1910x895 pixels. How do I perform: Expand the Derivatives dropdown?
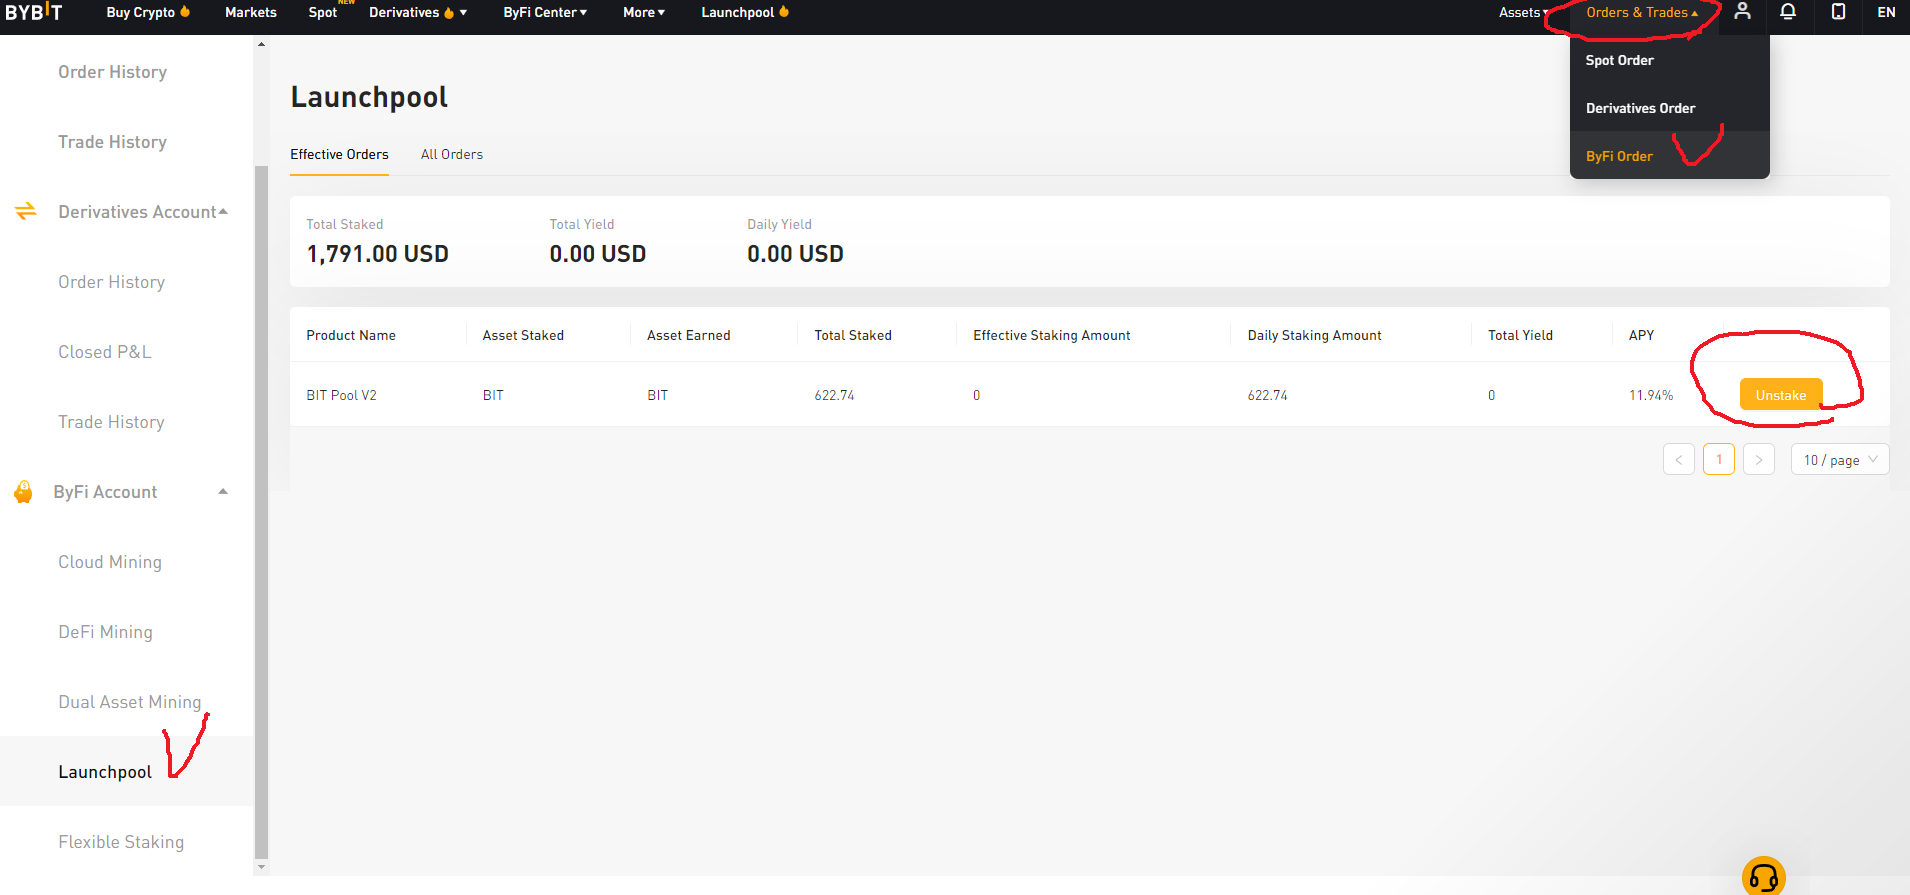[x=418, y=12]
